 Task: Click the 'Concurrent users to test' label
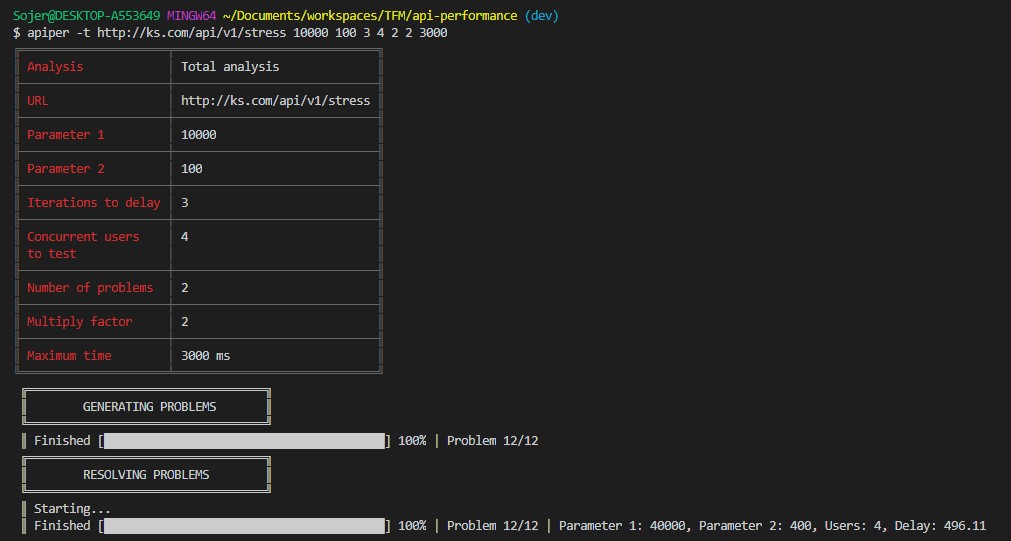[x=83, y=245]
